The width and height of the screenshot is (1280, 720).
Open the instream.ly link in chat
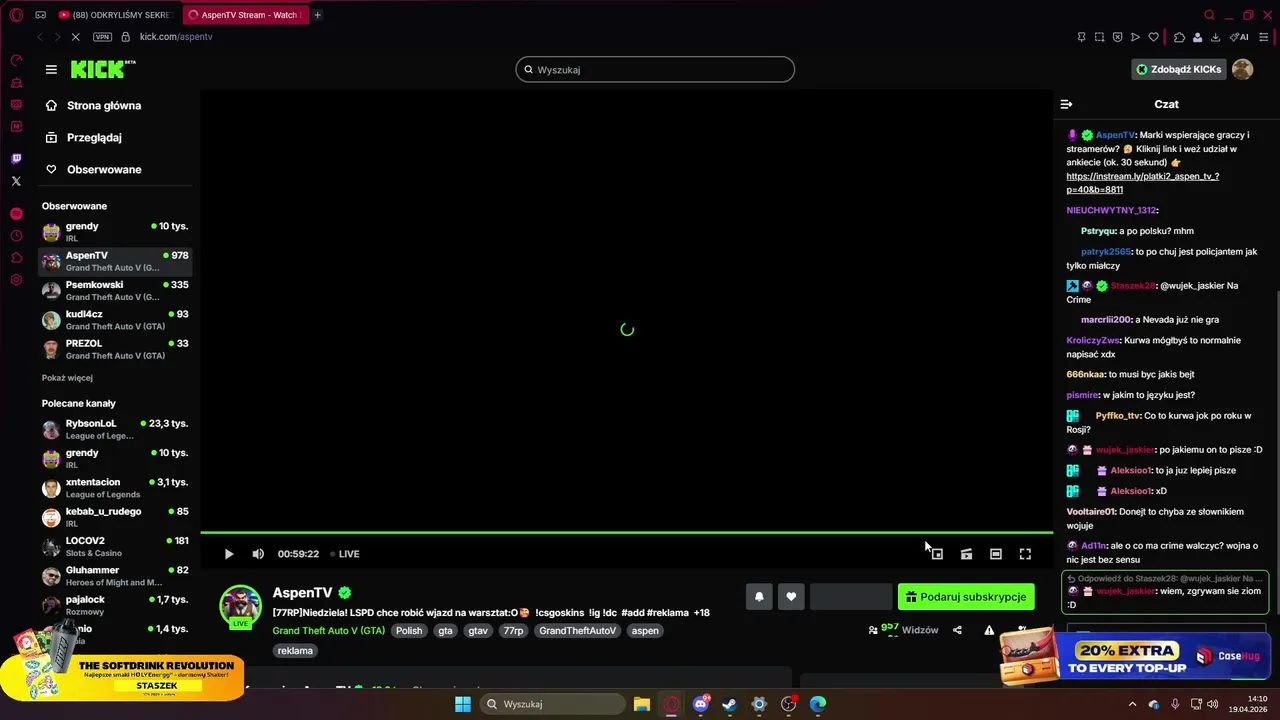click(x=1142, y=182)
